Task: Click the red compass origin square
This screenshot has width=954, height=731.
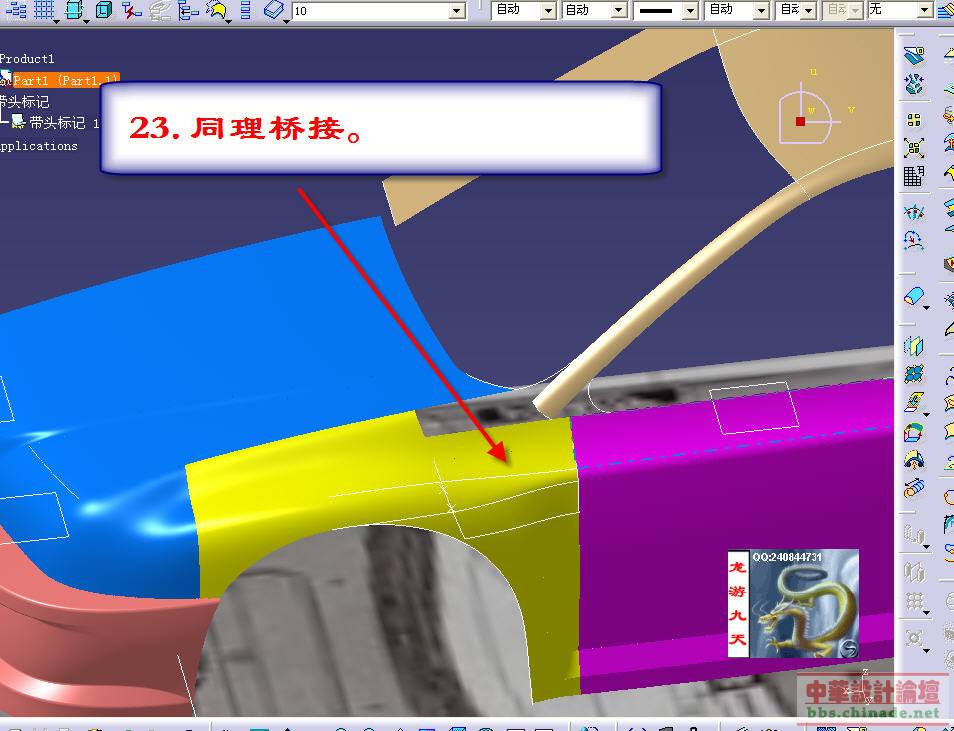Action: tap(800, 121)
